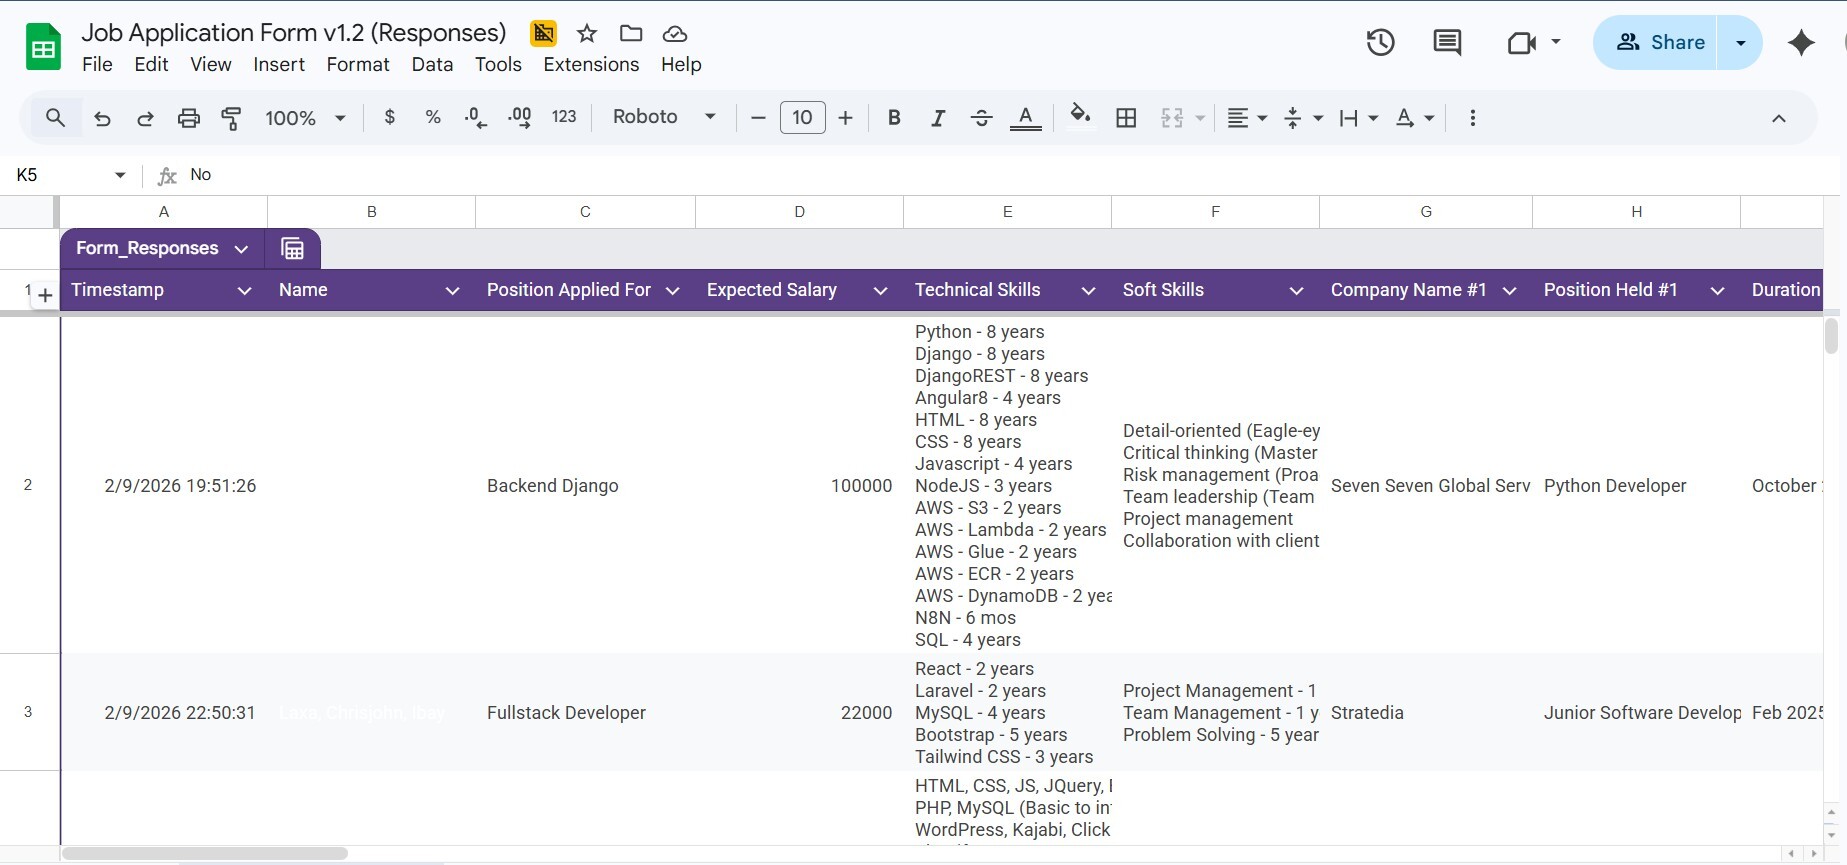Screen dimensions: 1847x865
Task: Decrease font size with minus button
Action: (758, 118)
